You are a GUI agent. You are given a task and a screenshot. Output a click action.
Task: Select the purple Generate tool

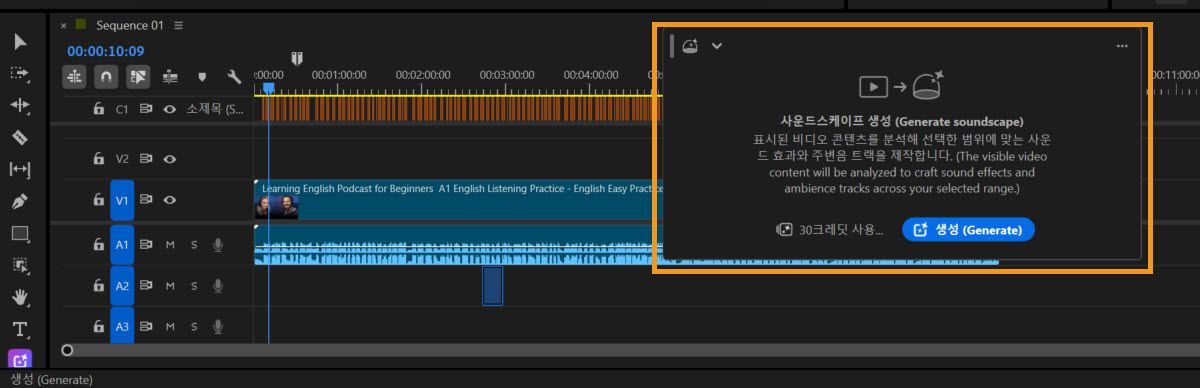pos(20,359)
